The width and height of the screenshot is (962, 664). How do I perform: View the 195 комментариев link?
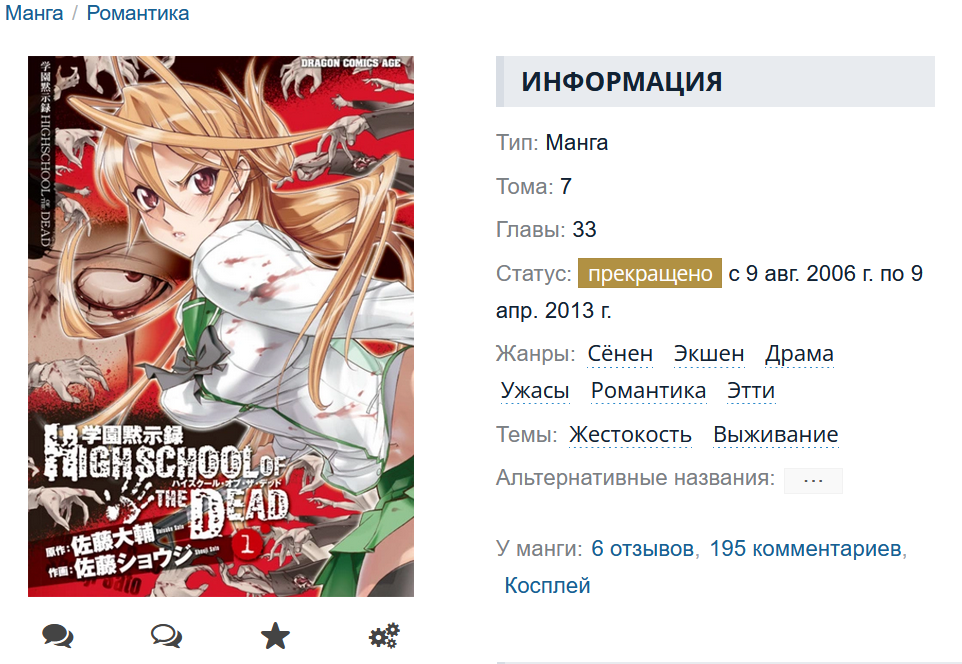point(805,549)
